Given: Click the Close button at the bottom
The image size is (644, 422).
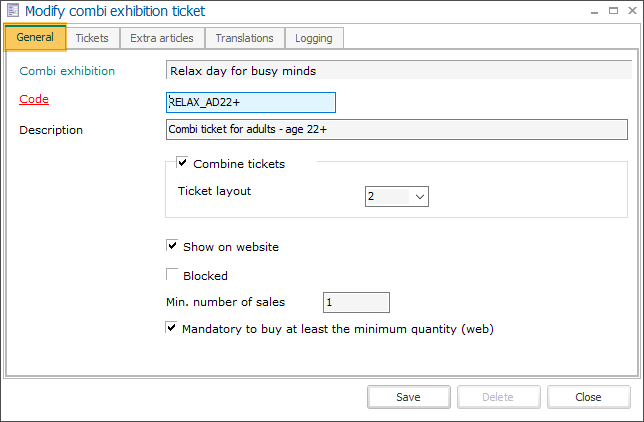Looking at the screenshot, I should pos(588,397).
